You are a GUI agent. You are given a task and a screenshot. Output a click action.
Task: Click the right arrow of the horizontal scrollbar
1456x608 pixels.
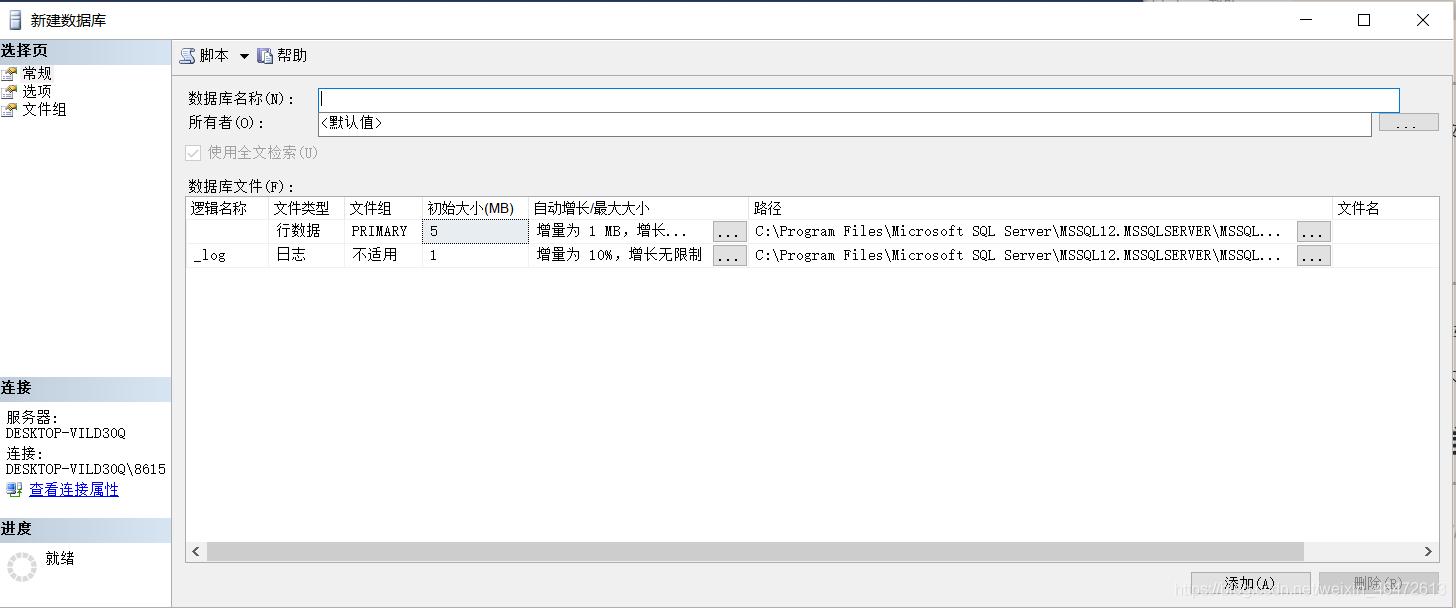point(1428,551)
